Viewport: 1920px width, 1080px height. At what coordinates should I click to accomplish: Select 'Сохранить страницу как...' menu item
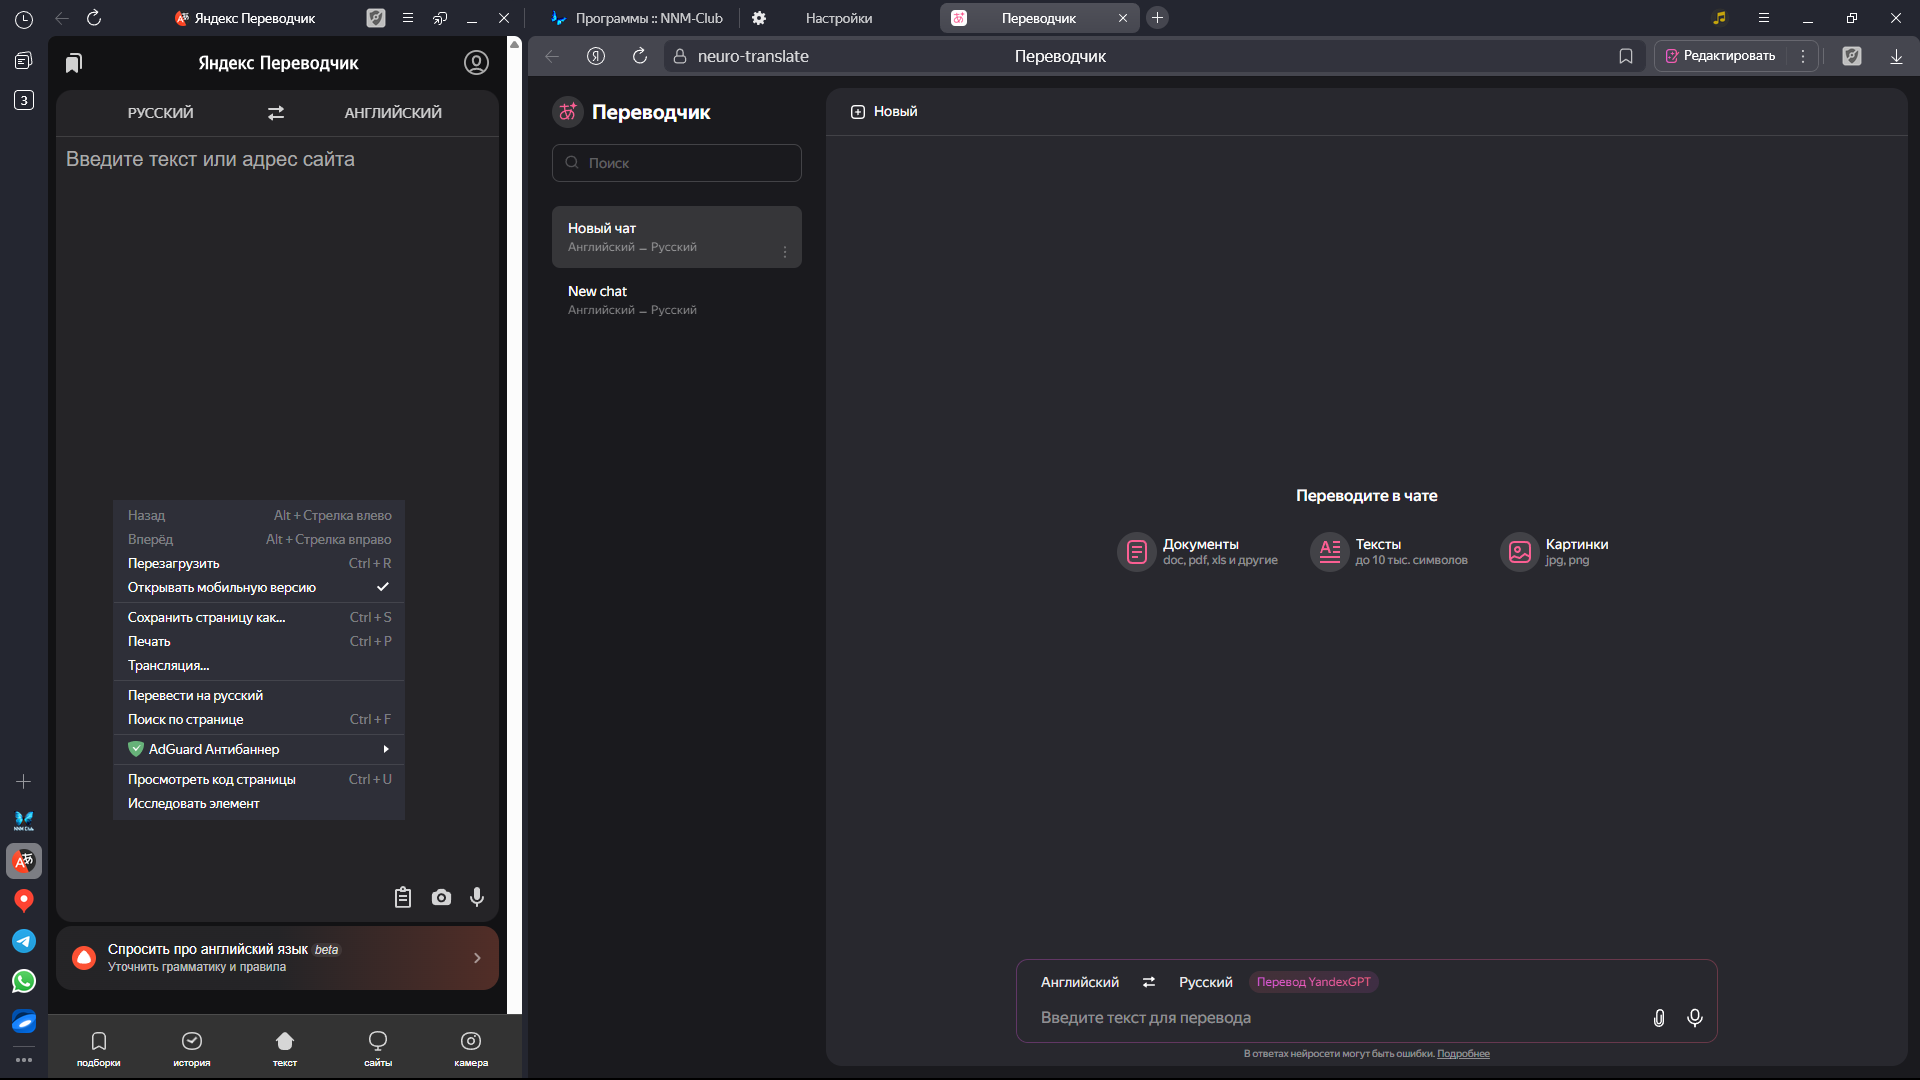pos(259,618)
